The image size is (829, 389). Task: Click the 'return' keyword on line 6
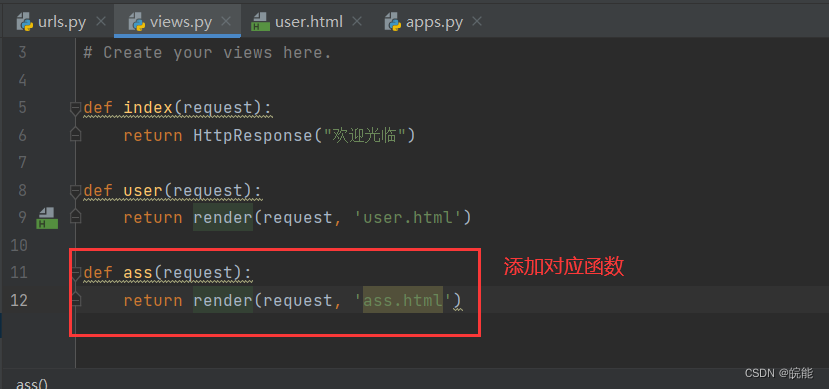coord(153,135)
